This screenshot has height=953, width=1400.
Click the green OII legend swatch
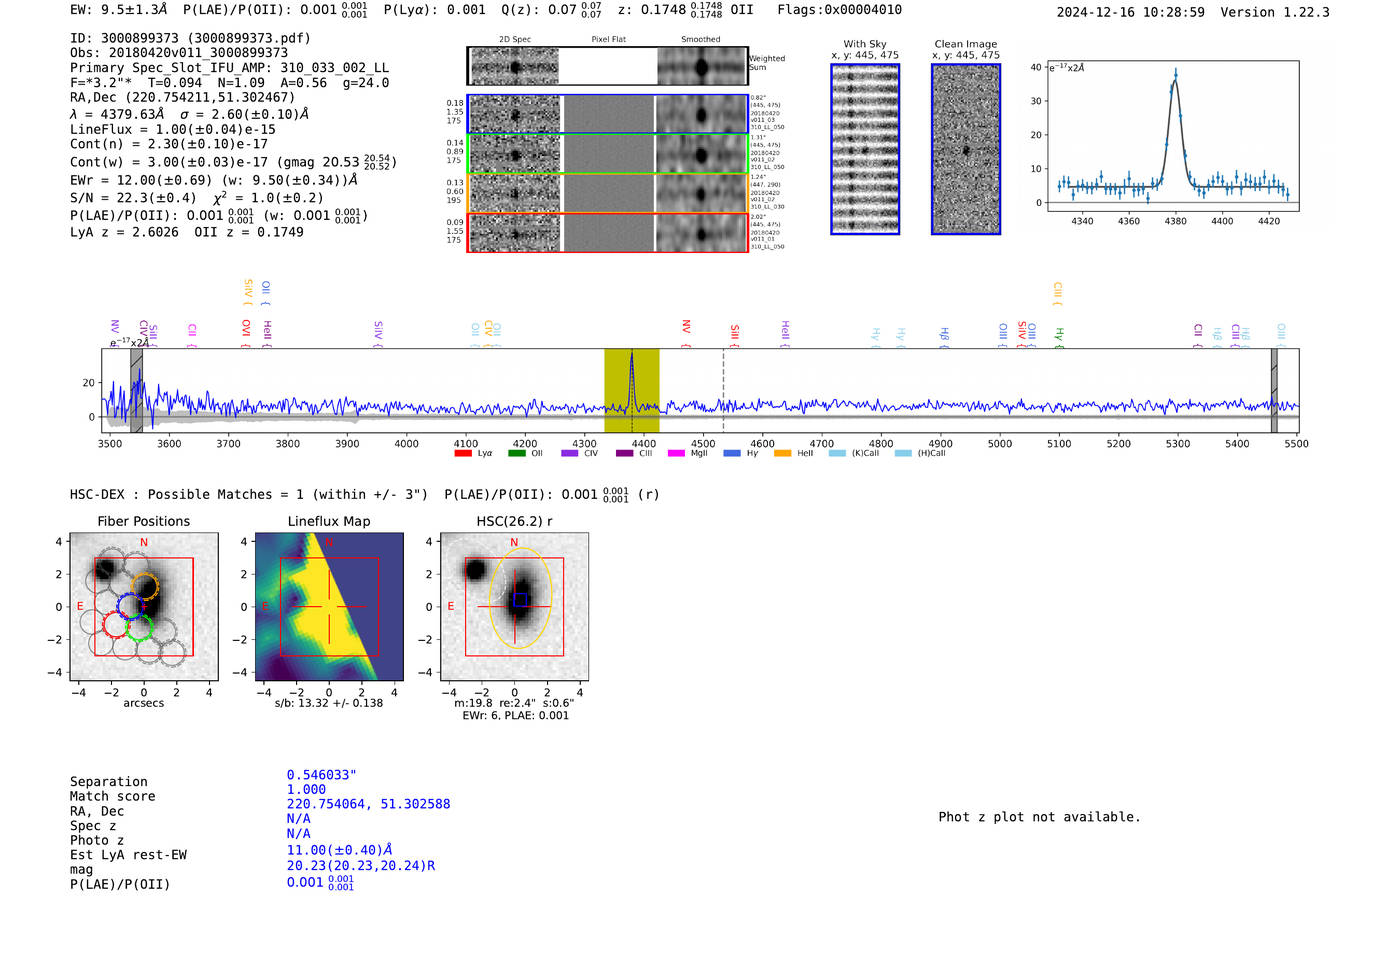click(x=516, y=453)
